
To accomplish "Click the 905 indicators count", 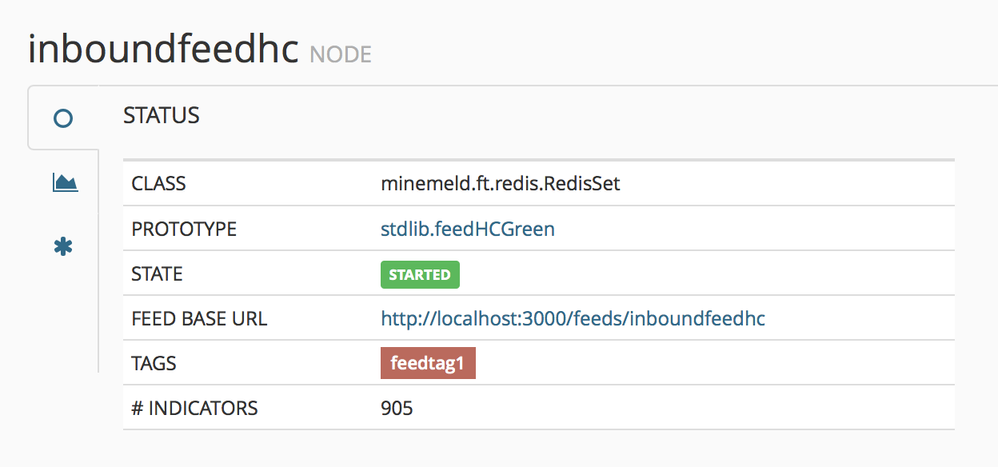I will point(397,408).
